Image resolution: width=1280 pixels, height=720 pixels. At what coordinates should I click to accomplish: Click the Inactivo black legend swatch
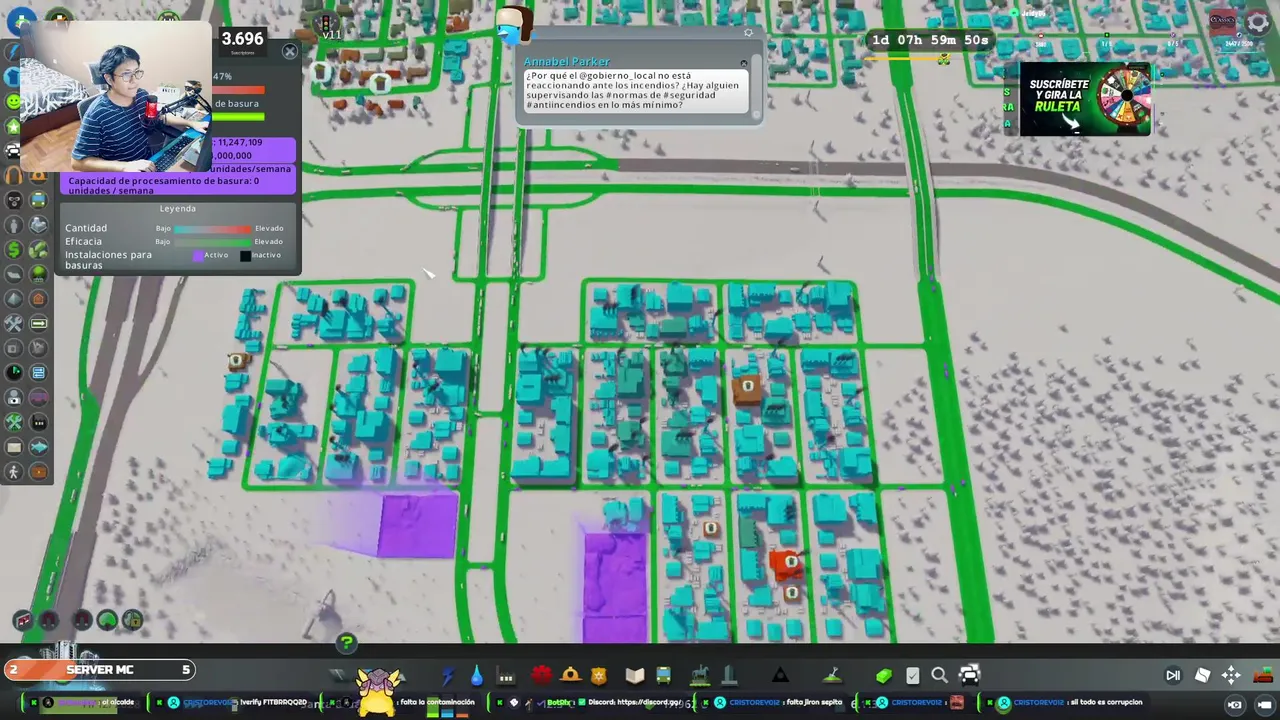(x=245, y=256)
